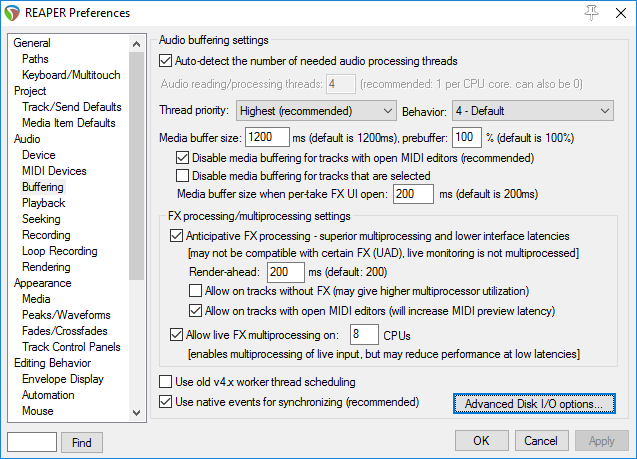Open the Recording preferences page
This screenshot has width=637, height=459.
(x=46, y=235)
